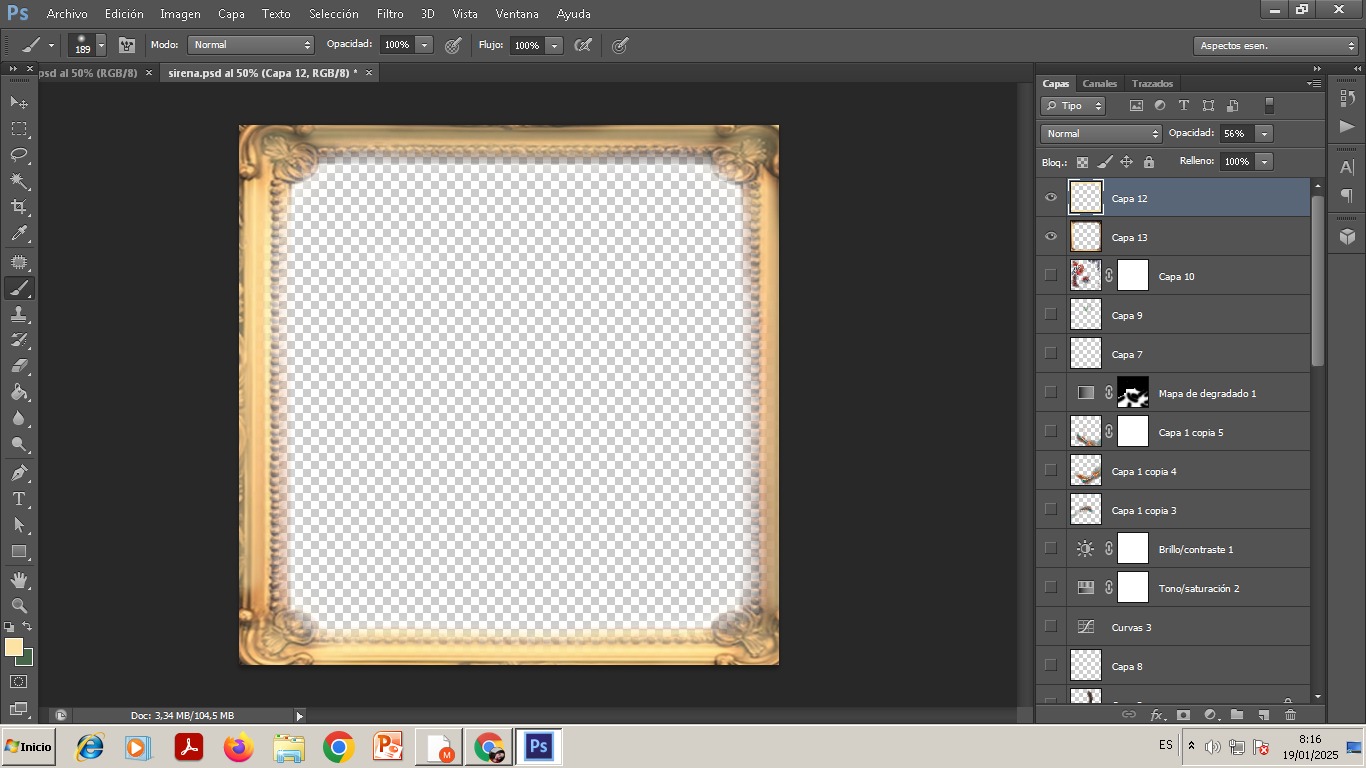Open the Archivo menu
Screen dimensions: 1366x768
point(67,14)
